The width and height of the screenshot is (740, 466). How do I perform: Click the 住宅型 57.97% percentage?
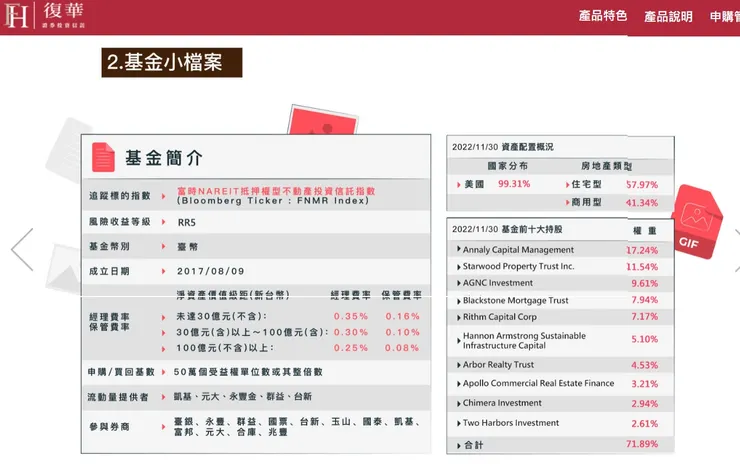[642, 185]
